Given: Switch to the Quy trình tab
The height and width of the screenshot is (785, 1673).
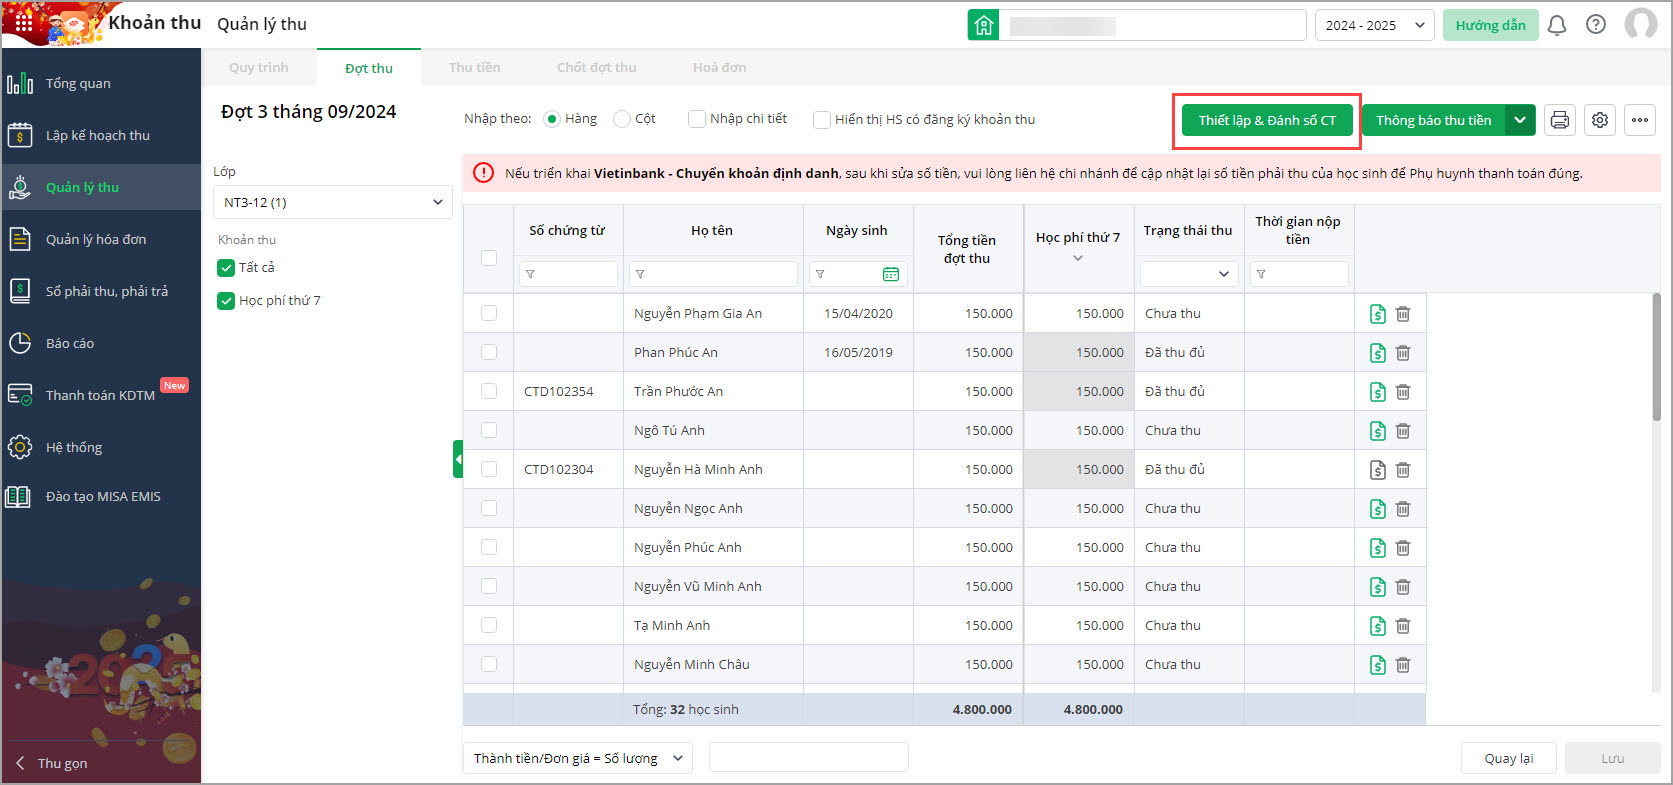Looking at the screenshot, I should (x=259, y=67).
